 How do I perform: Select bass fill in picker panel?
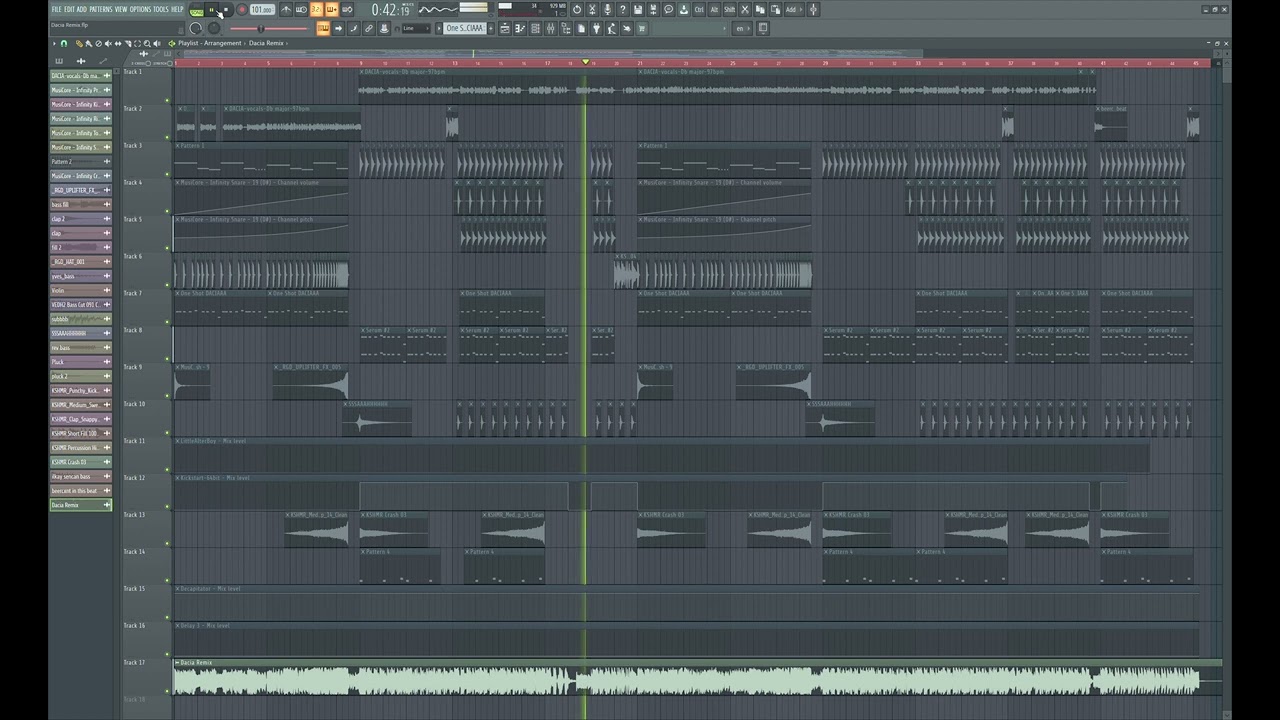pos(81,204)
